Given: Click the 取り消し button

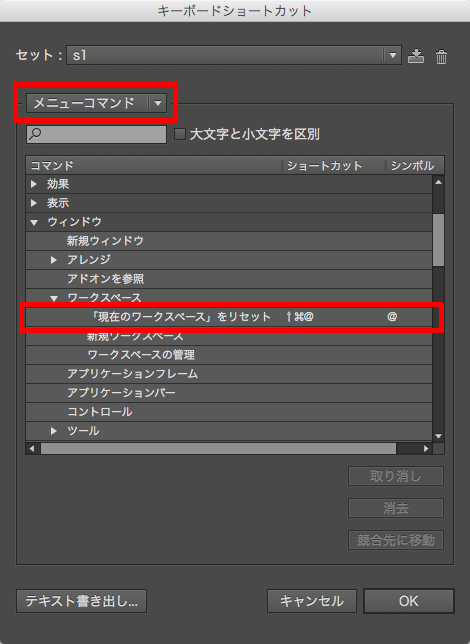Looking at the screenshot, I should coord(396,476).
